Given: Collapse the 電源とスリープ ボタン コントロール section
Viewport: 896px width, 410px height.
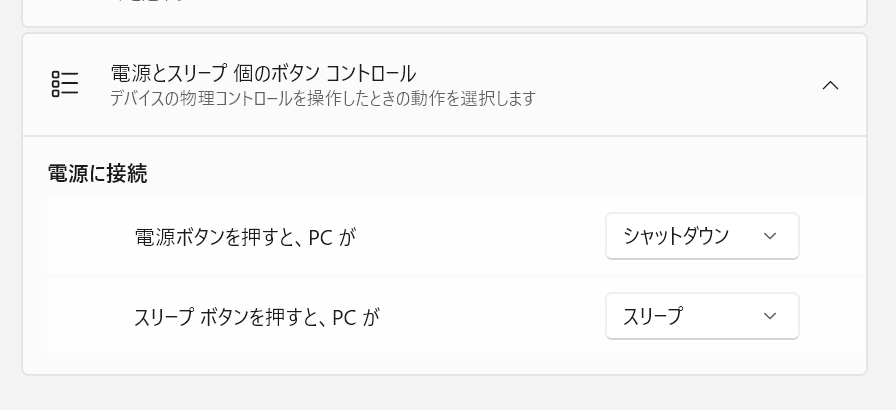Looking at the screenshot, I should pos(830,86).
